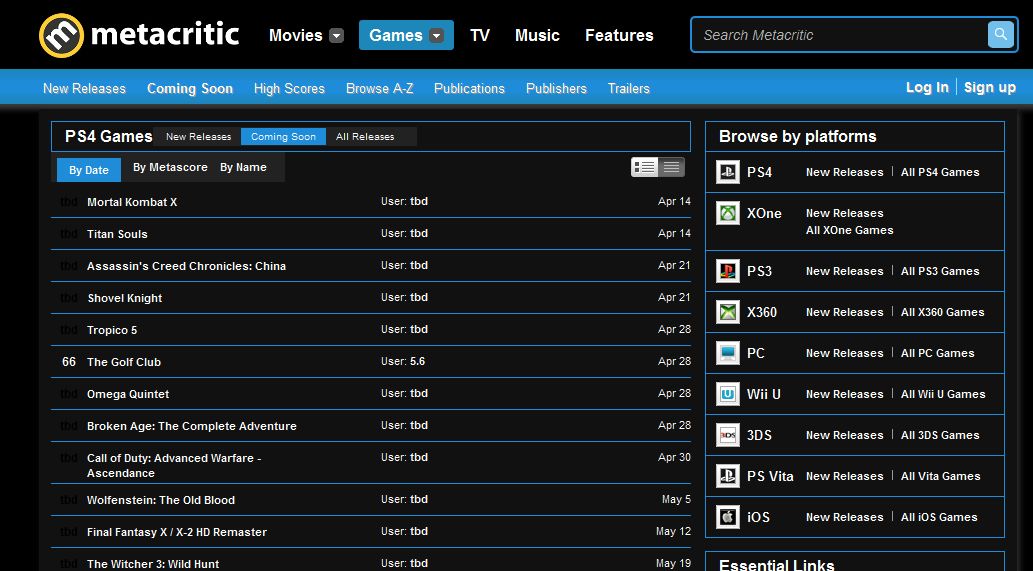Switch to detailed list view icon
The width and height of the screenshot is (1033, 571).
(644, 167)
